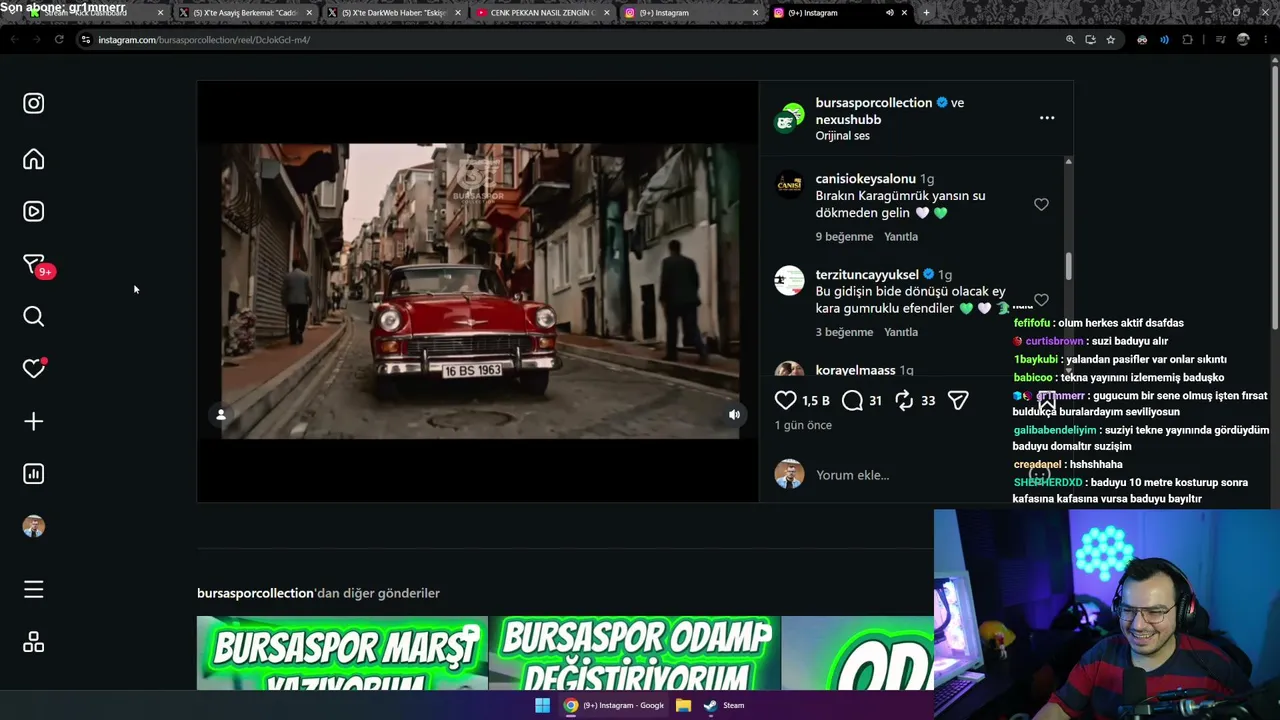
Task: Share the reel with the paper plane icon
Action: point(958,400)
